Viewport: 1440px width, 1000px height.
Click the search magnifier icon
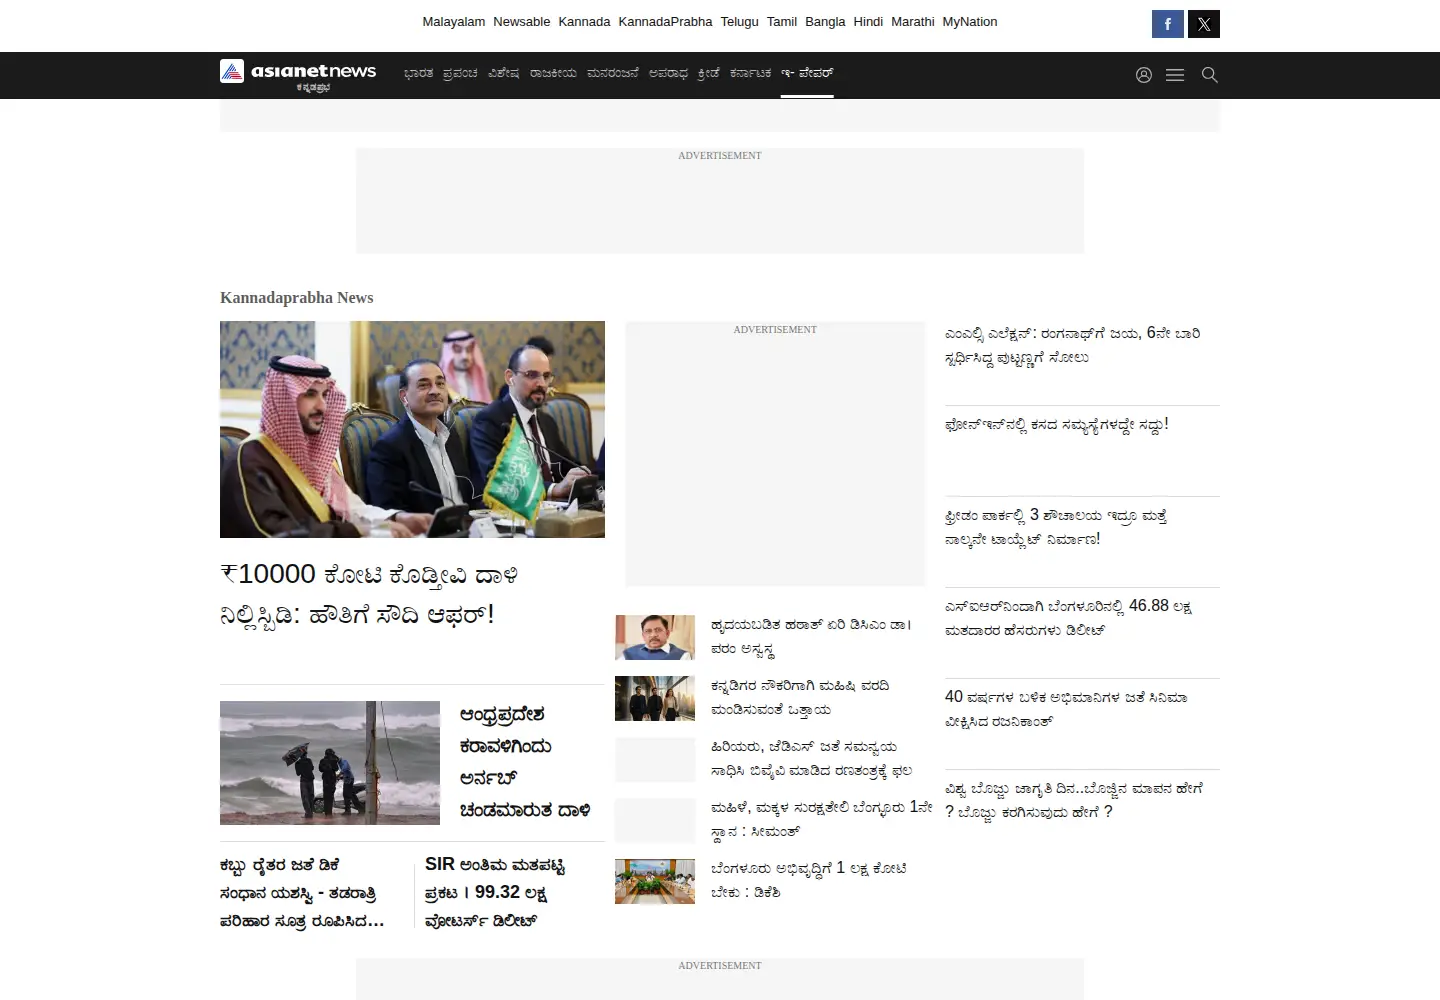pyautogui.click(x=1209, y=75)
